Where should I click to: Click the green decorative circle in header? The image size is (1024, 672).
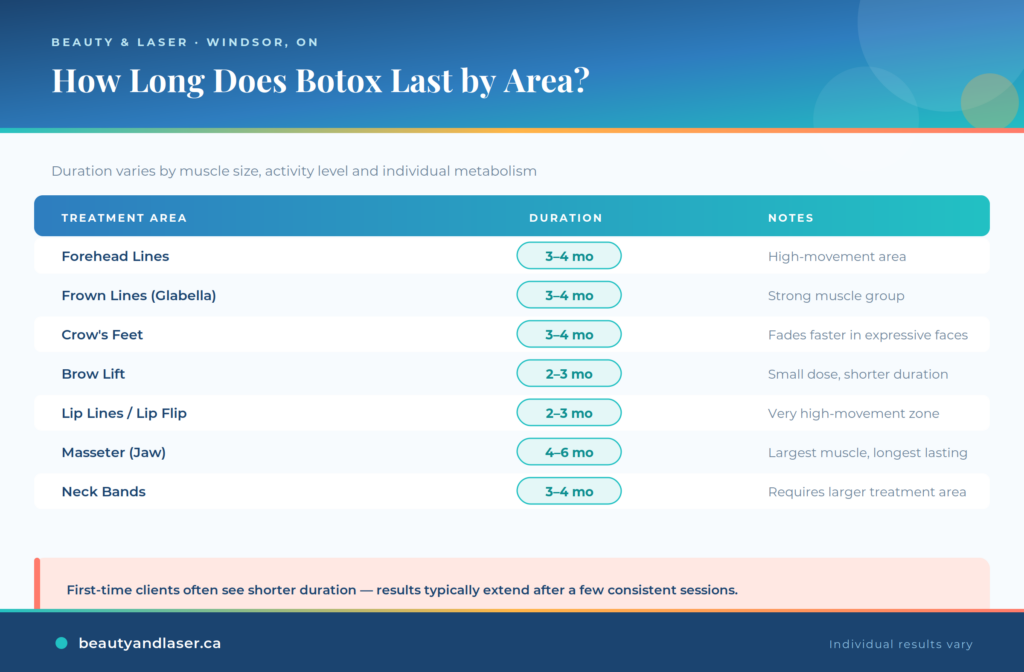pos(989,101)
